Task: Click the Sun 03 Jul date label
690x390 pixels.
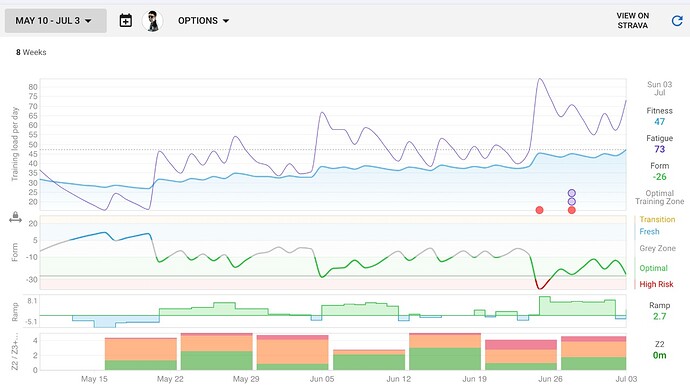Action: [x=659, y=88]
